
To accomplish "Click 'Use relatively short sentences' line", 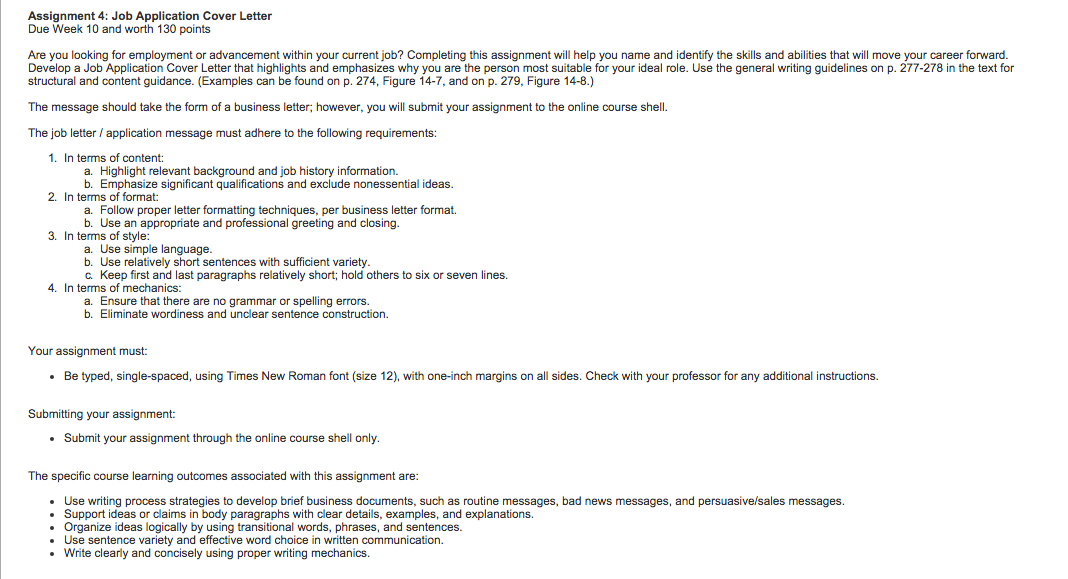I will click(235, 262).
